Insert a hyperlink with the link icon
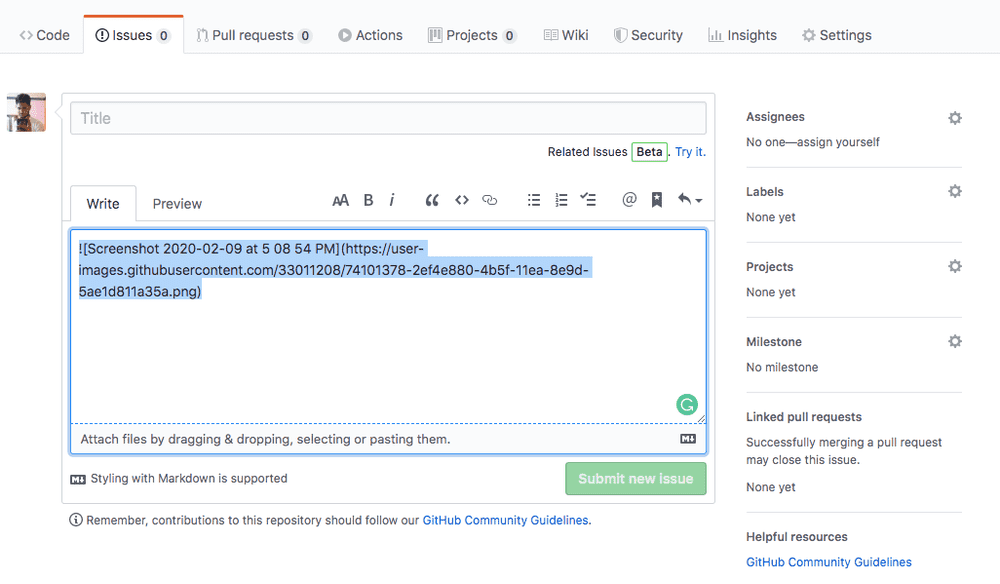Viewport: 1000px width, 584px height. click(489, 199)
